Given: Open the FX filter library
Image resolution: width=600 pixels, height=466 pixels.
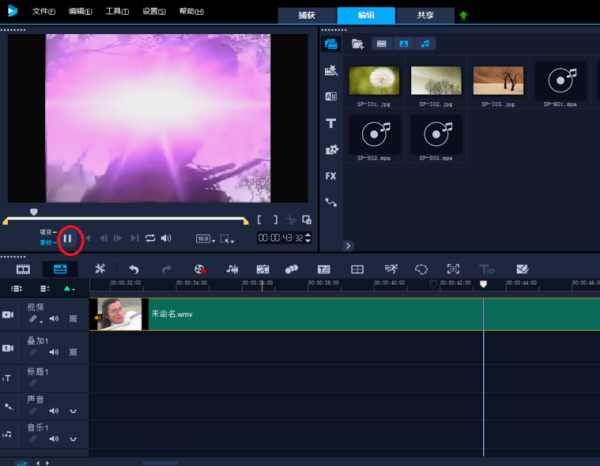Looking at the screenshot, I should (330, 176).
